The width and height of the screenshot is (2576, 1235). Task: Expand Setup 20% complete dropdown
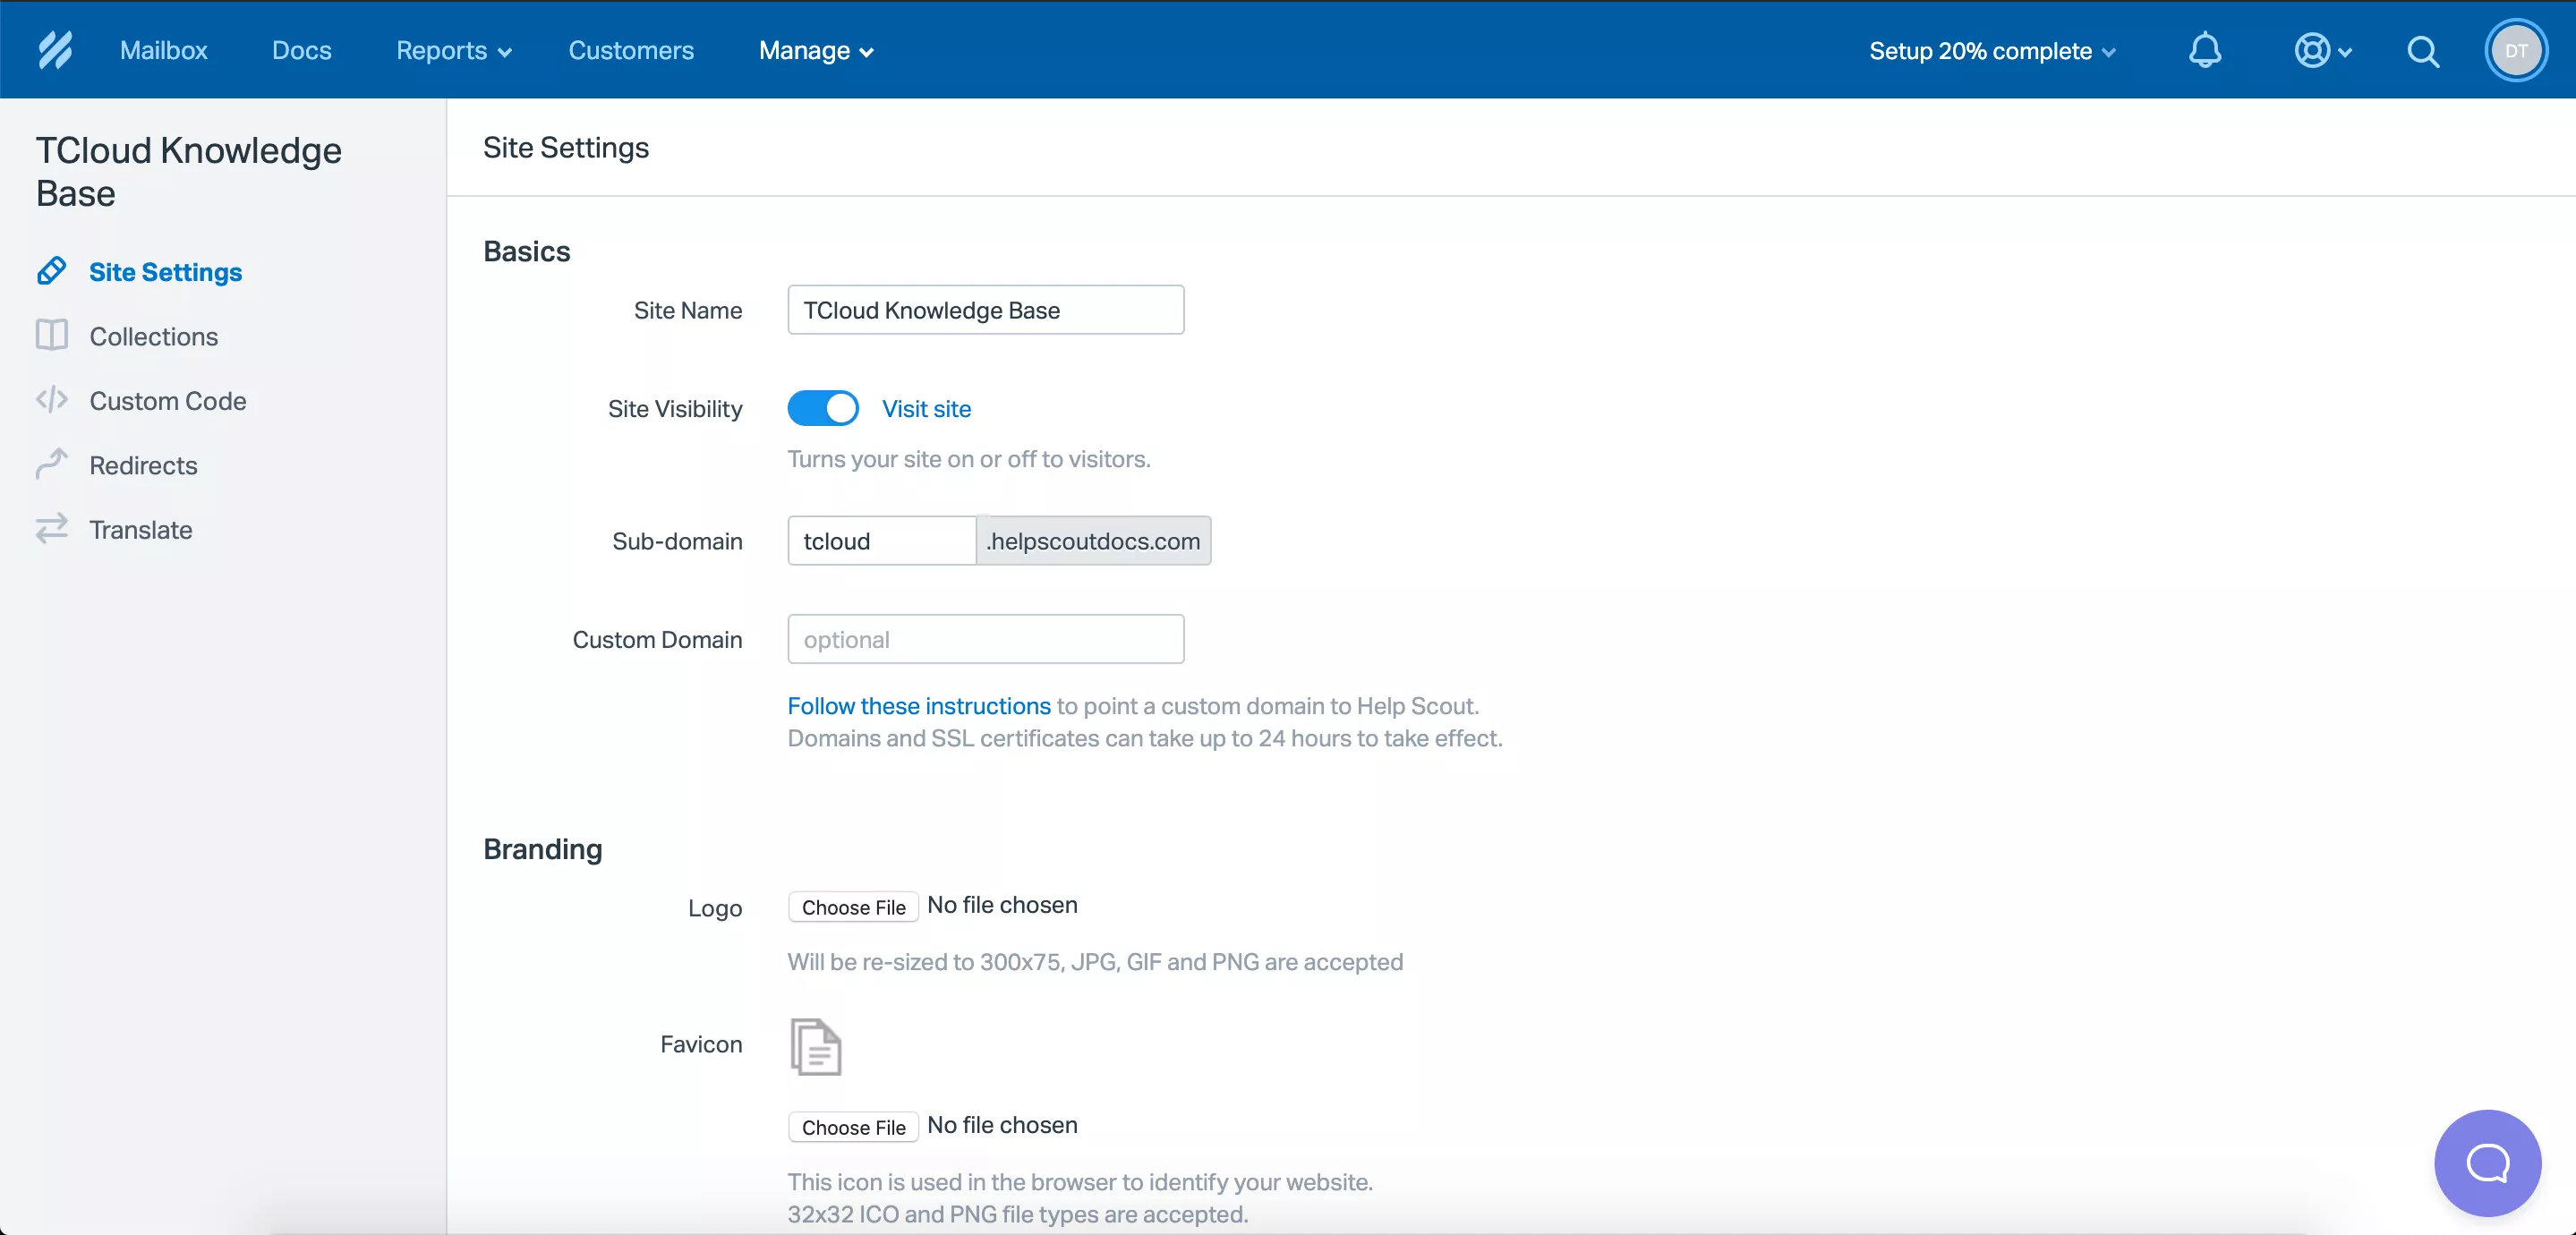pyautogui.click(x=1992, y=51)
